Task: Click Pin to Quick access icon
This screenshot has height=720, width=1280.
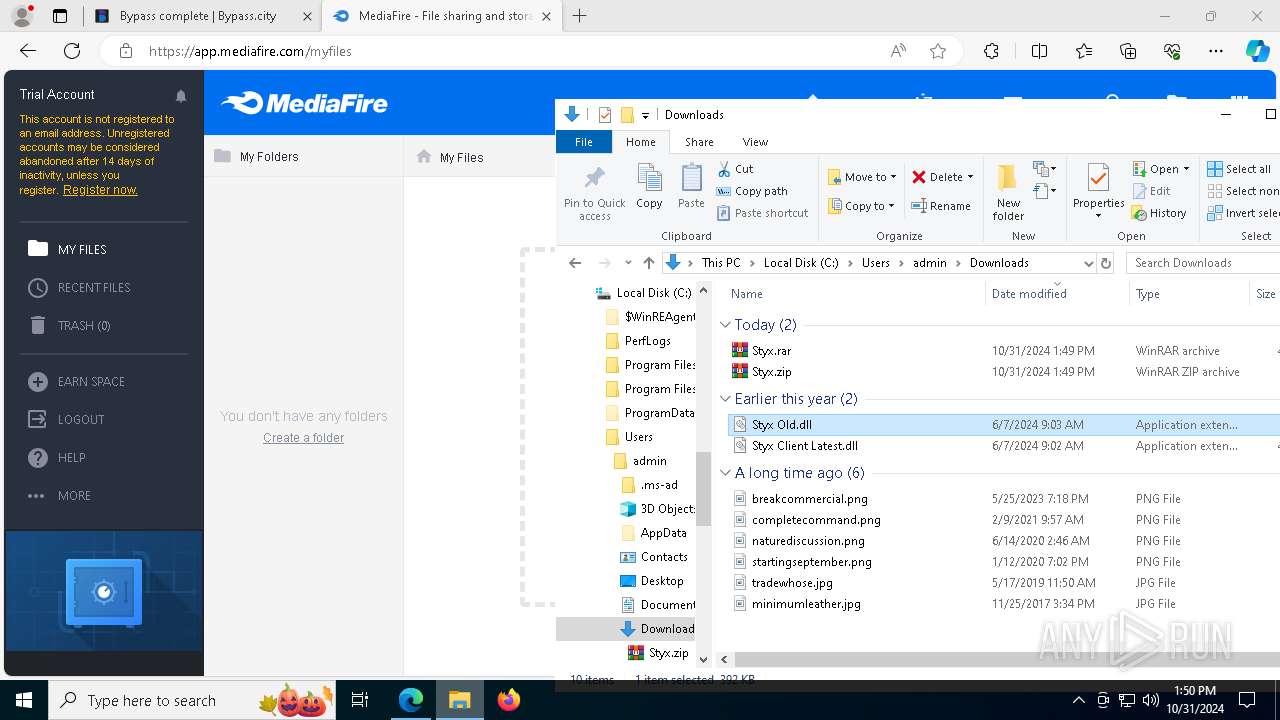Action: [594, 193]
